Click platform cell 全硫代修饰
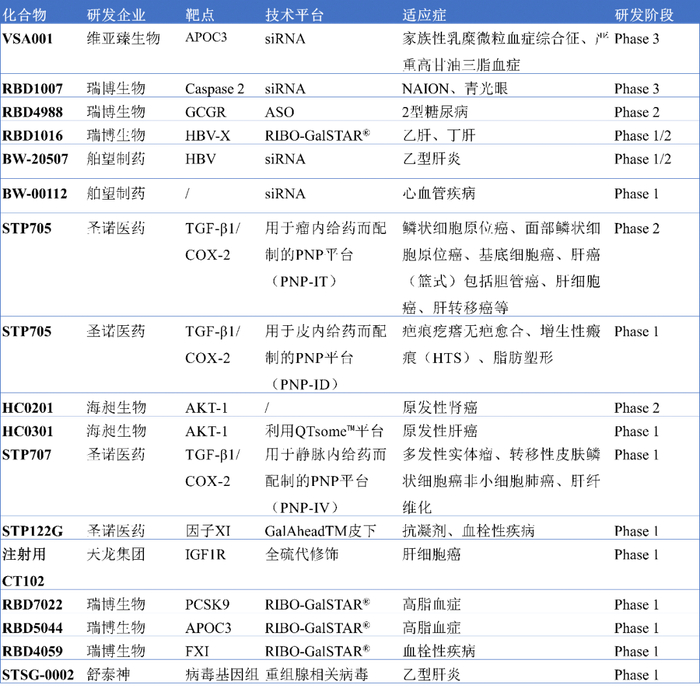 [x=302, y=554]
